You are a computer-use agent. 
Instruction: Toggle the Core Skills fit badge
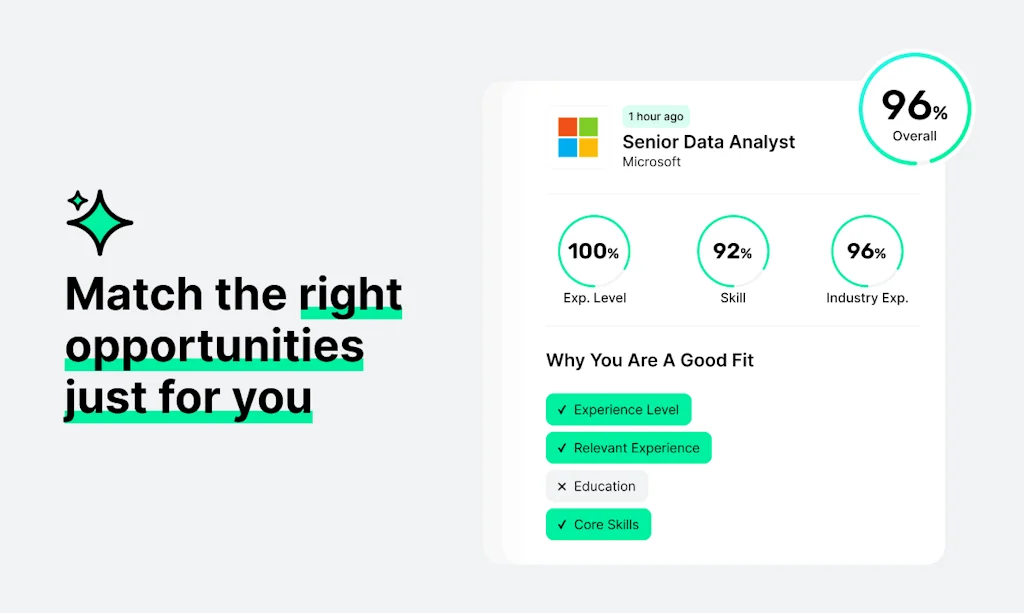(598, 524)
